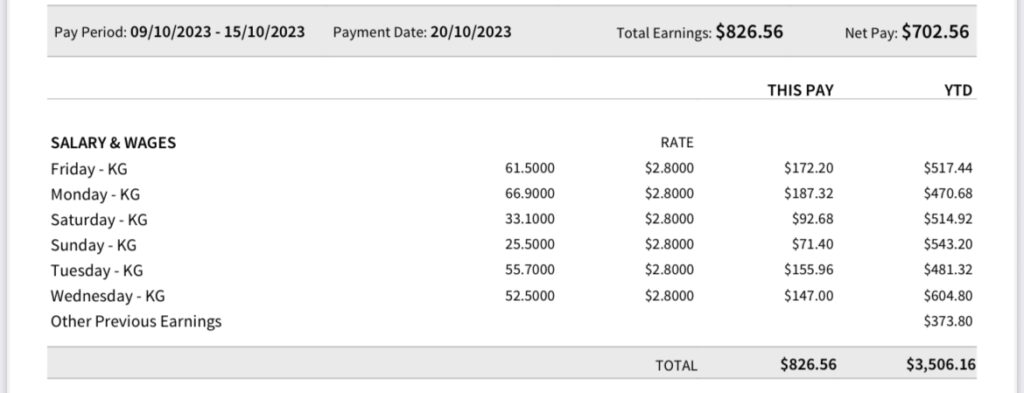Click the payment date 20/10/2023
This screenshot has width=1024, height=393.
point(471,32)
